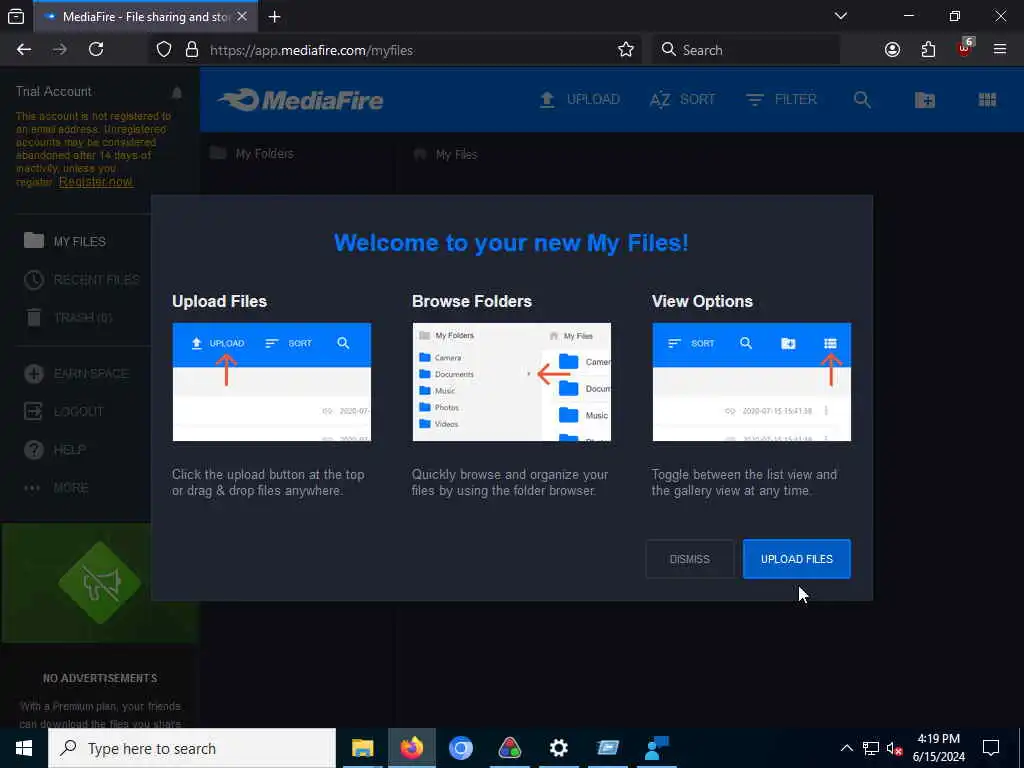Show hidden system tray icons
The image size is (1024, 768).
point(846,748)
